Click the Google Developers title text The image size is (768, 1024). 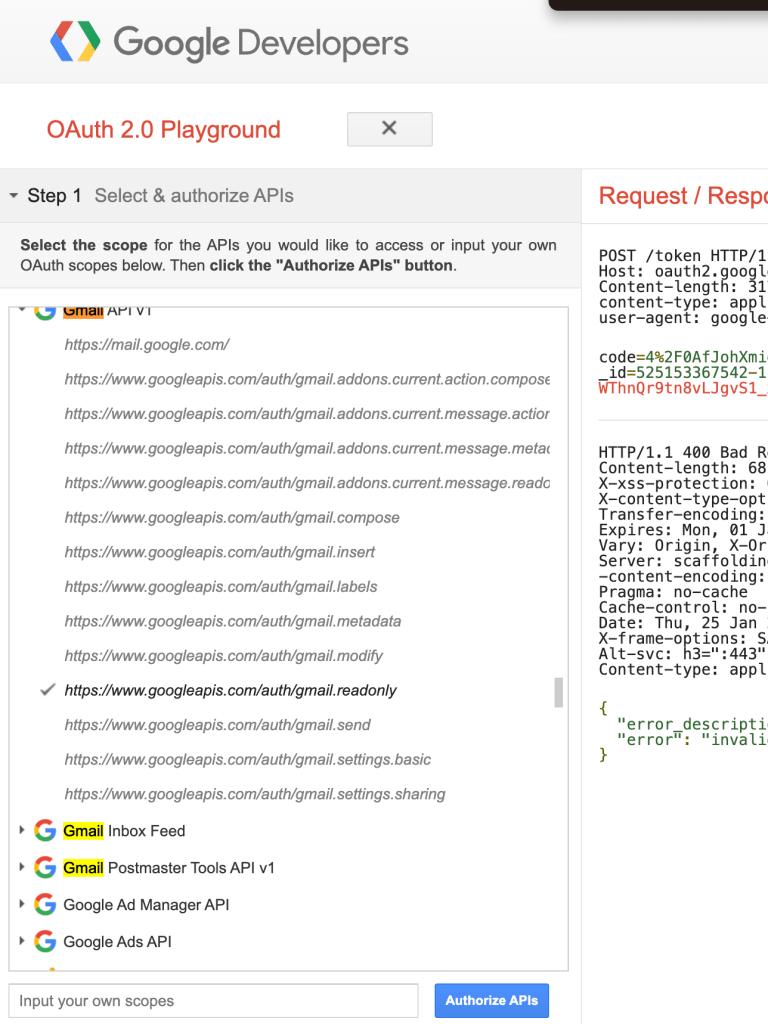click(261, 43)
